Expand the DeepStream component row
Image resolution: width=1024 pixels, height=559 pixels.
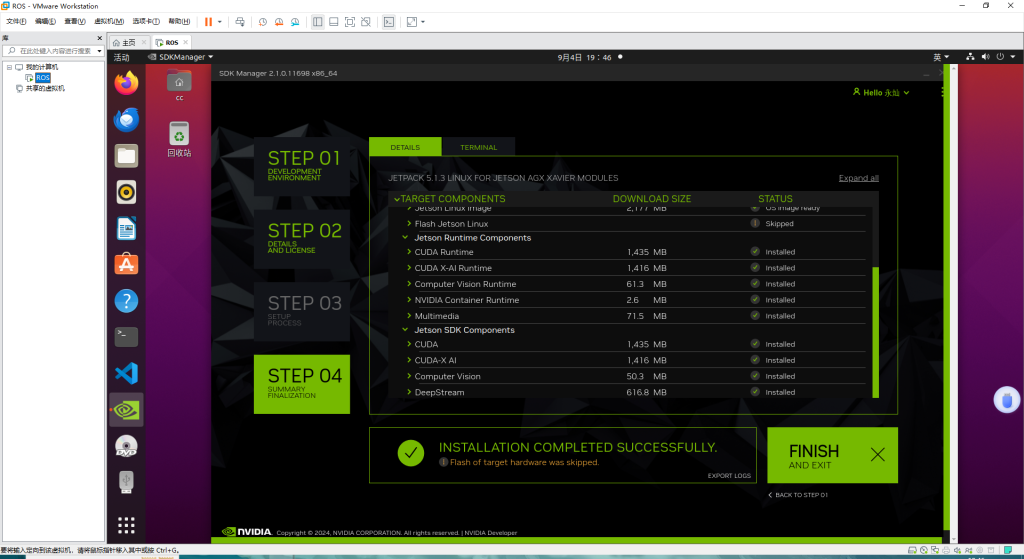point(410,393)
